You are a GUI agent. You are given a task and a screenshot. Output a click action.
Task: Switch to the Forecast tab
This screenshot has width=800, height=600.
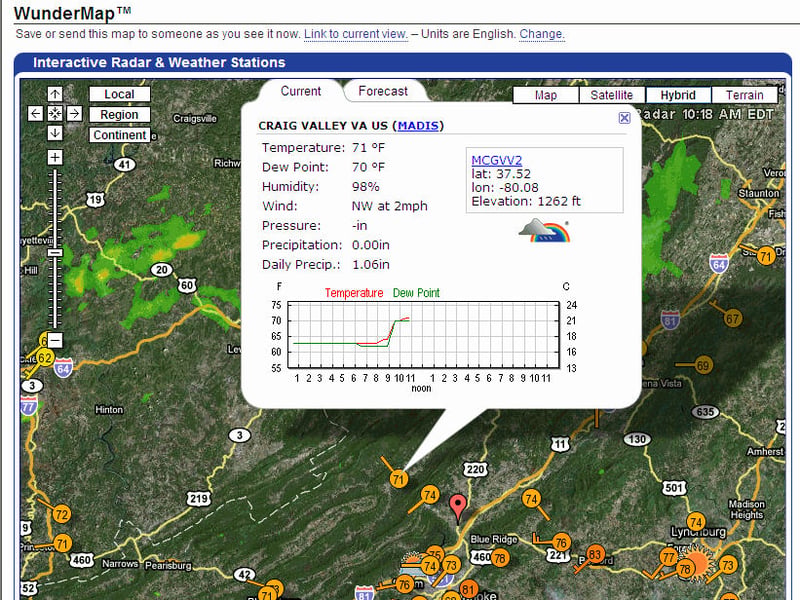click(383, 91)
